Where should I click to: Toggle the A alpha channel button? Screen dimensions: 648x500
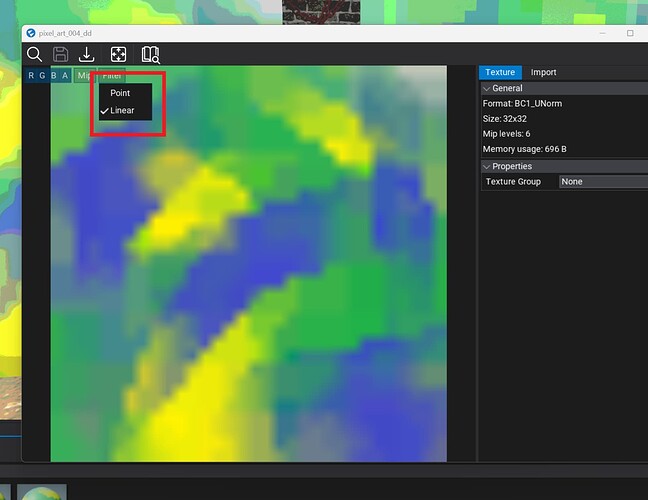tap(67, 76)
